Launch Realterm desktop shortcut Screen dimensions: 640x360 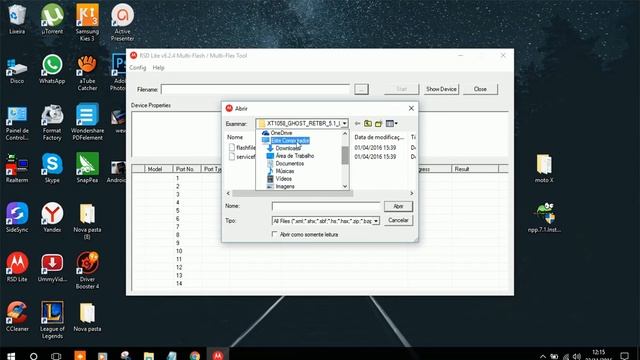(x=17, y=168)
